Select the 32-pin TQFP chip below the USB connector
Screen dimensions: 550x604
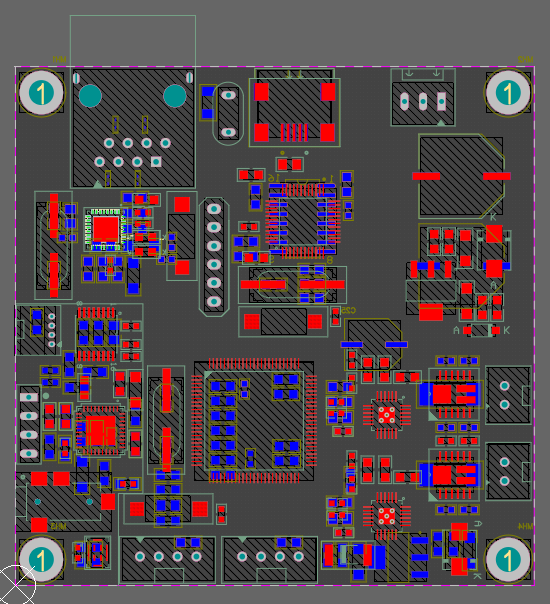(x=303, y=221)
